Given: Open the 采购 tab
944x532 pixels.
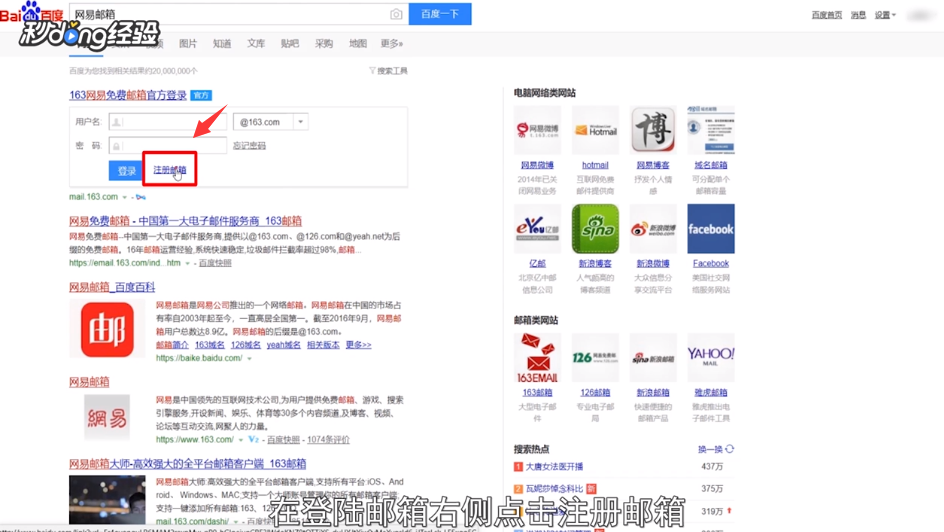Looking at the screenshot, I should click(x=324, y=43).
